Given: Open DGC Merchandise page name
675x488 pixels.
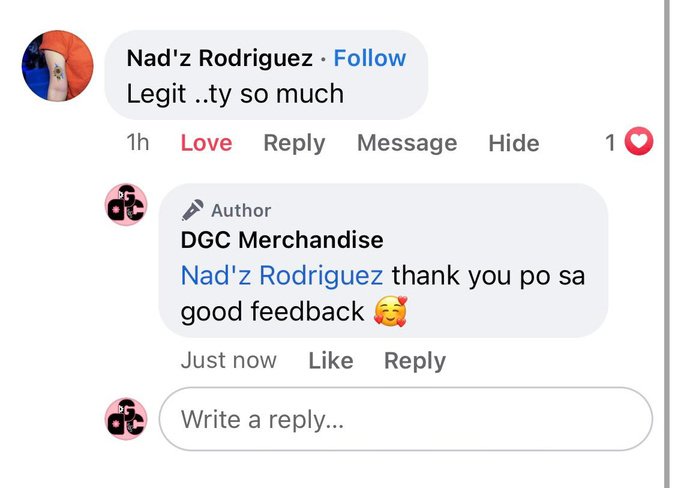Looking at the screenshot, I should pos(282,240).
